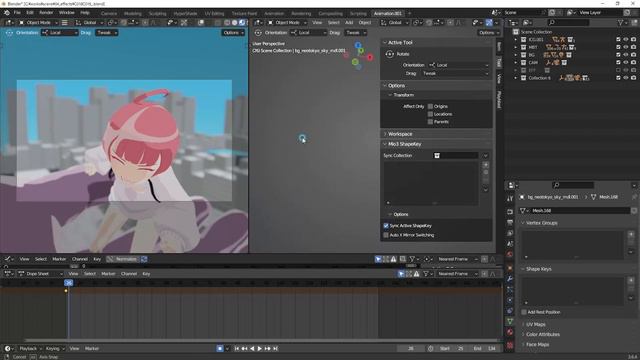
Task: Open the Select menu in right viewport
Action: coord(333,22)
